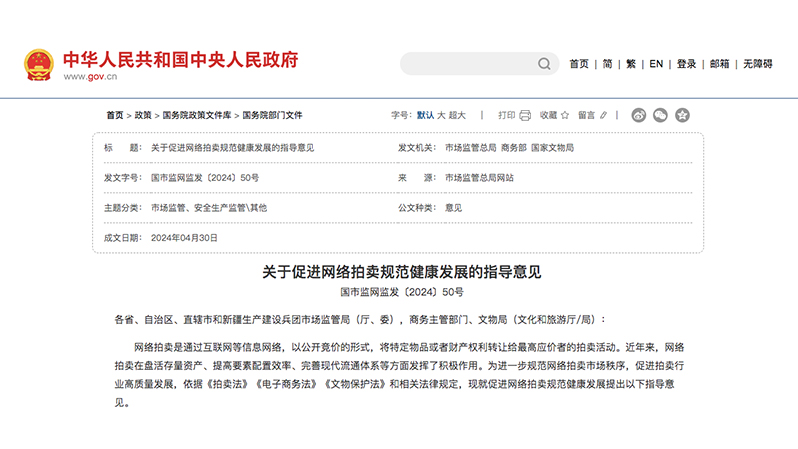Image resolution: width=798 pixels, height=449 pixels.
Task: Click the document number under the heading
Action: 402,292
